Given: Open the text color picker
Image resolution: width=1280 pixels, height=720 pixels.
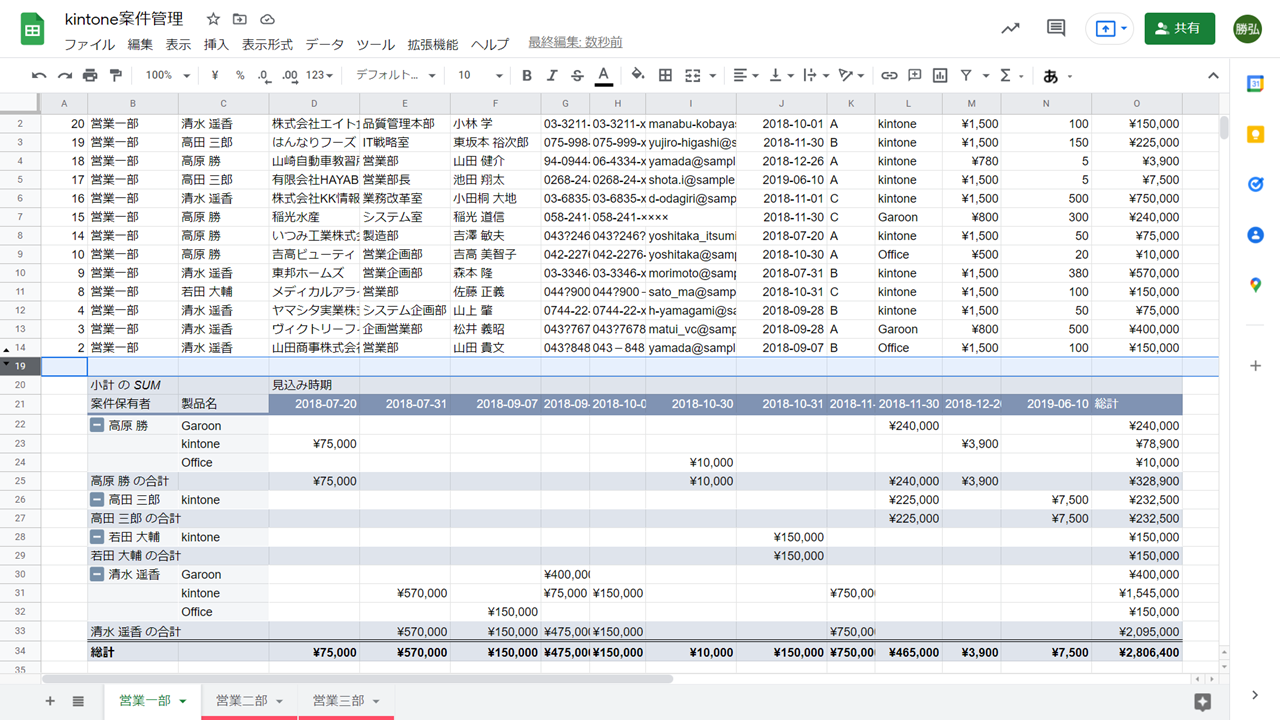Looking at the screenshot, I should click(604, 75).
